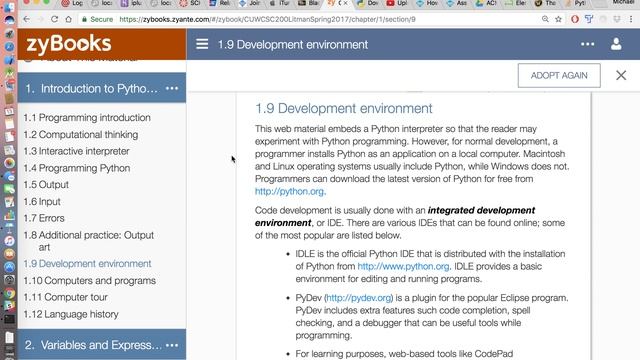The image size is (640, 360).
Task: Follow the http://www.python.org link
Action: tap(403, 266)
